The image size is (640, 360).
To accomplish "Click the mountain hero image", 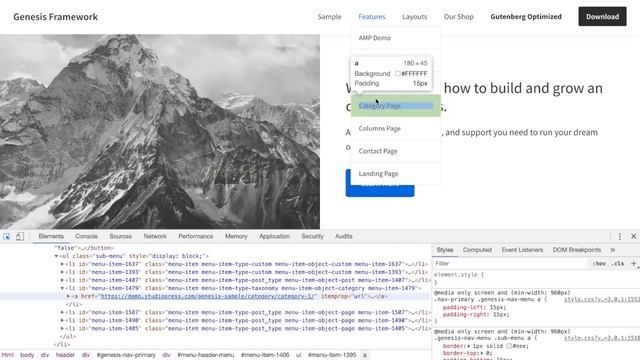I will click(x=160, y=131).
